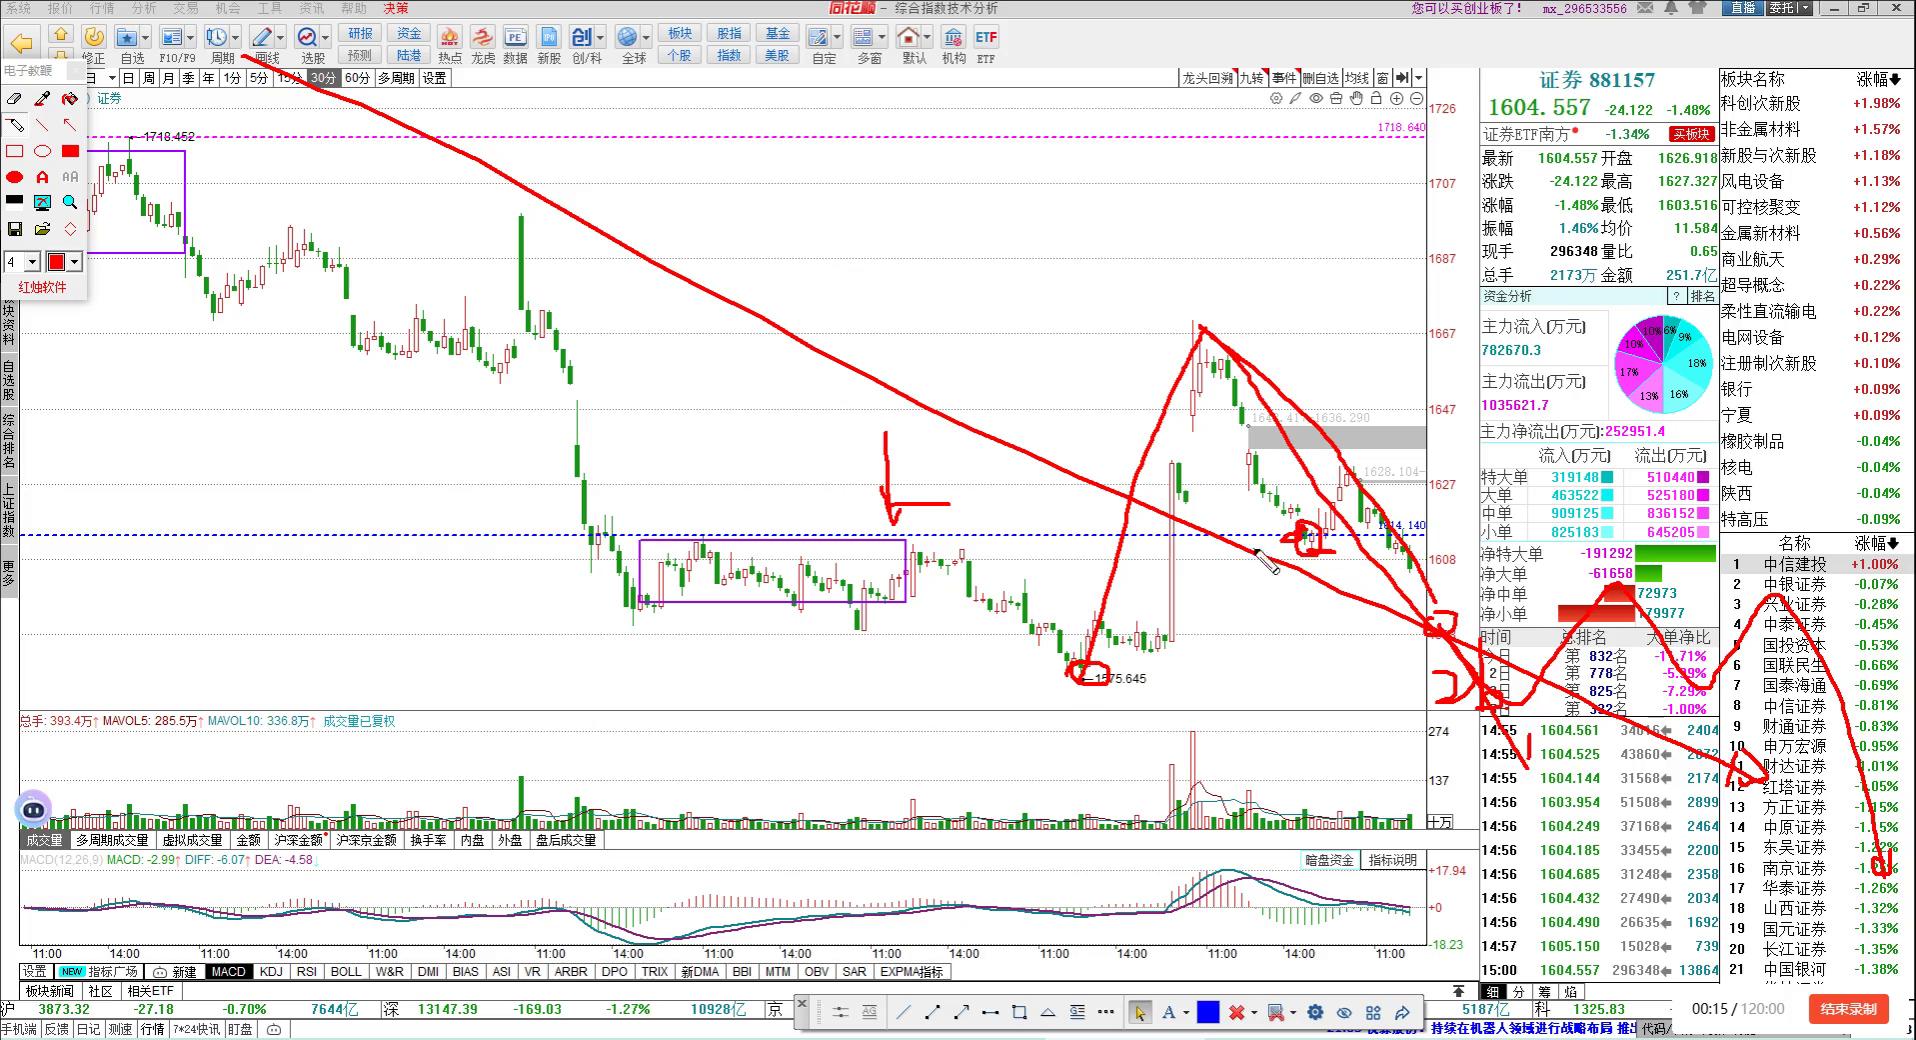
Task: Switch chart period to 60分
Action: click(357, 78)
